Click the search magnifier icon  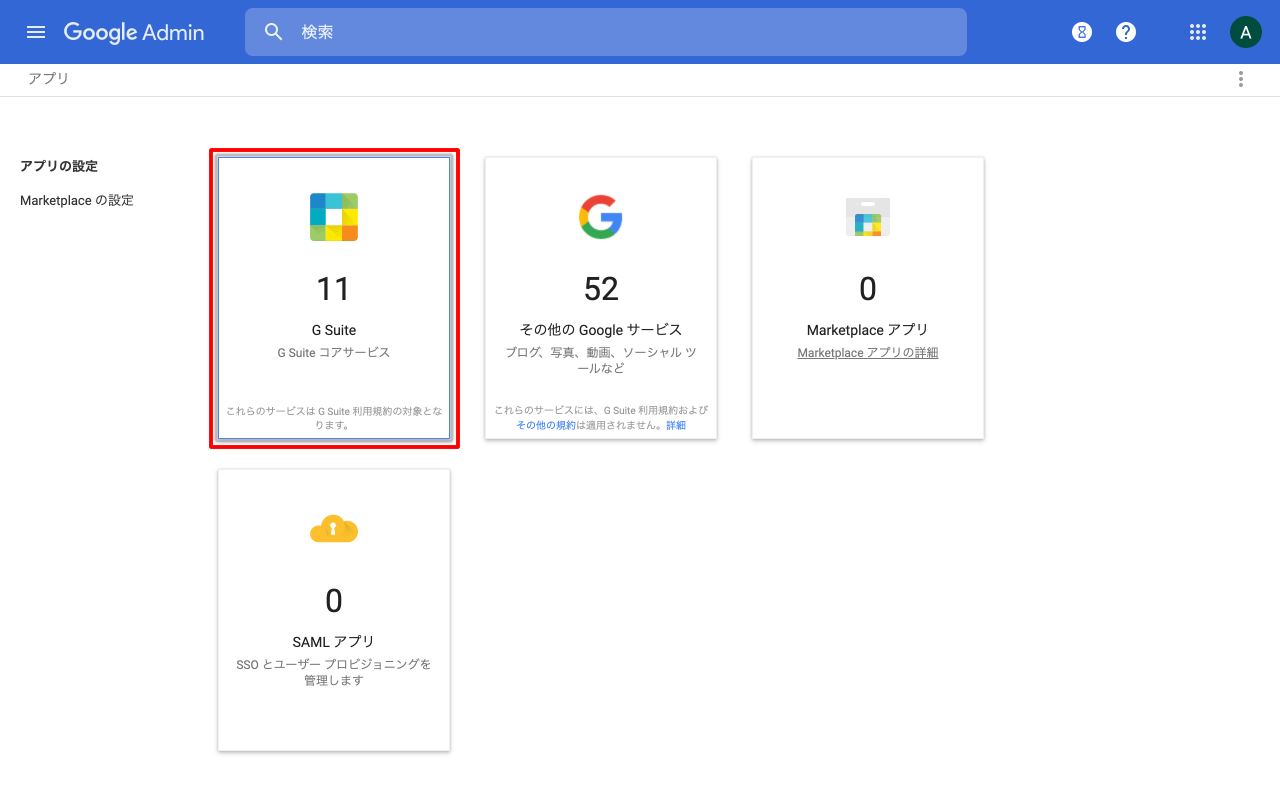tap(274, 32)
